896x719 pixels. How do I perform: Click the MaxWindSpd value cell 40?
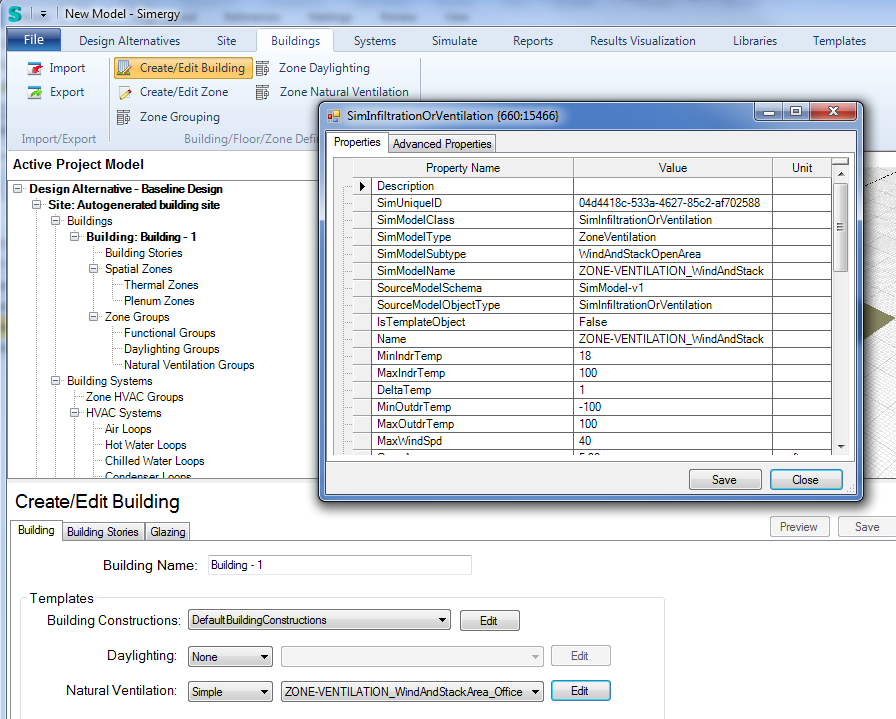673,441
